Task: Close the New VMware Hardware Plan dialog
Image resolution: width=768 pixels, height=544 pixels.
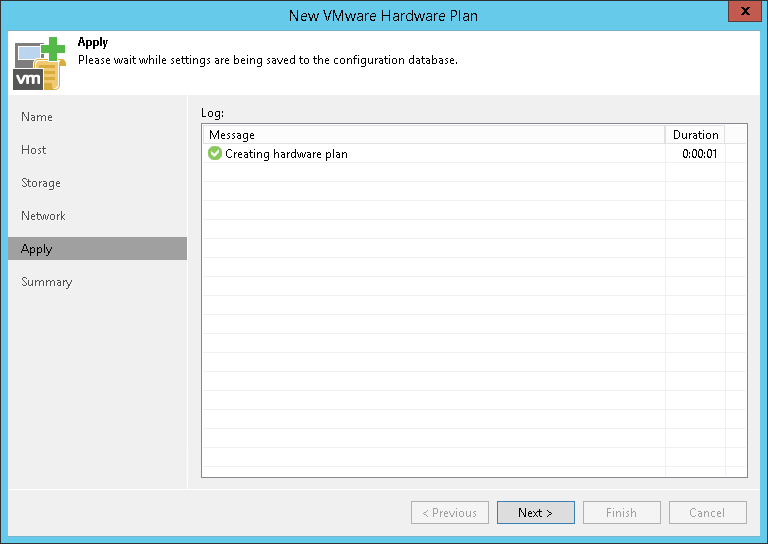Action: pyautogui.click(x=745, y=11)
